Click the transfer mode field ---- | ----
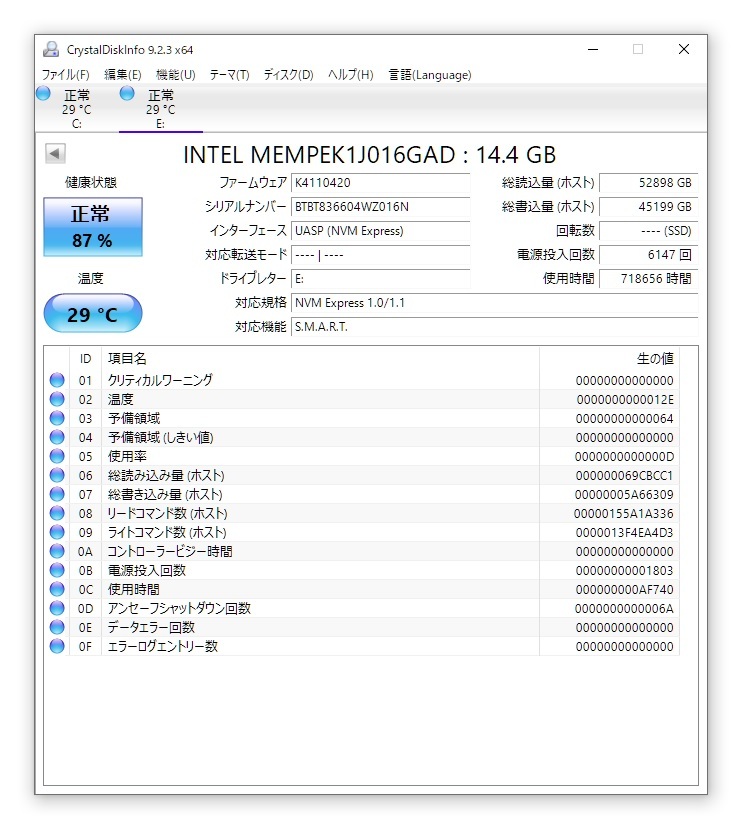The width and height of the screenshot is (742, 838). [381, 255]
